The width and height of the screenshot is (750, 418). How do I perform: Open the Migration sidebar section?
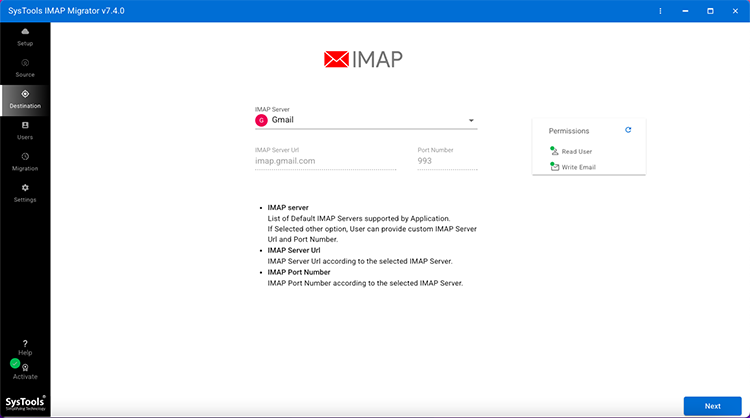point(25,162)
